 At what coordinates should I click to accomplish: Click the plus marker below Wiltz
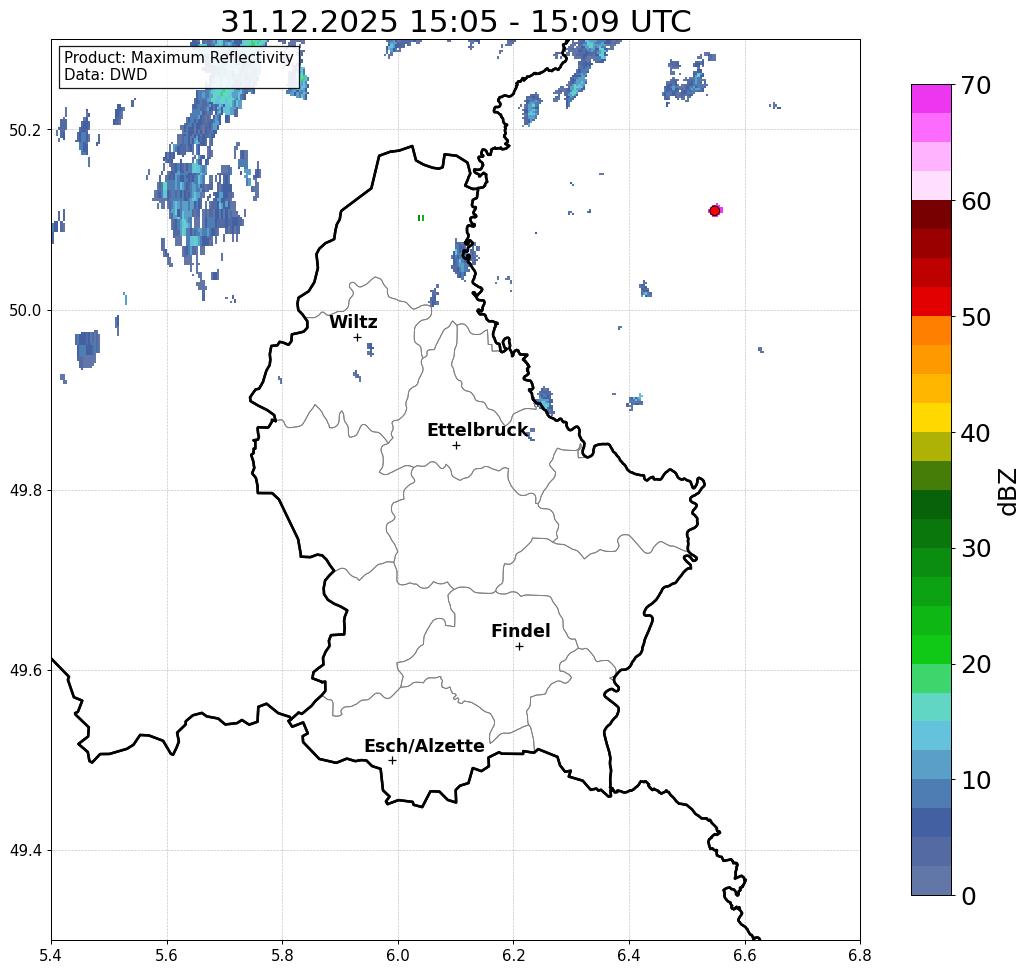click(x=357, y=337)
